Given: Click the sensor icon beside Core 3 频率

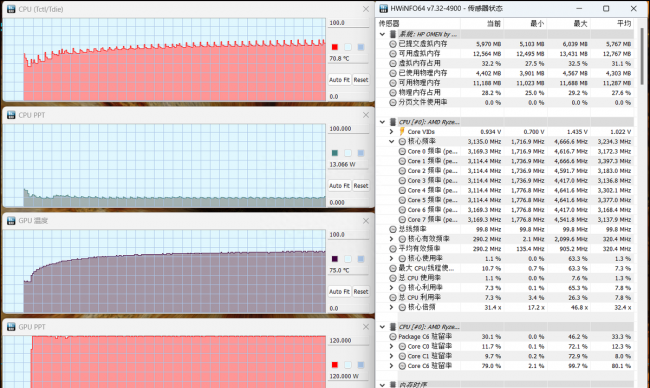Looking at the screenshot, I should (x=402, y=180).
